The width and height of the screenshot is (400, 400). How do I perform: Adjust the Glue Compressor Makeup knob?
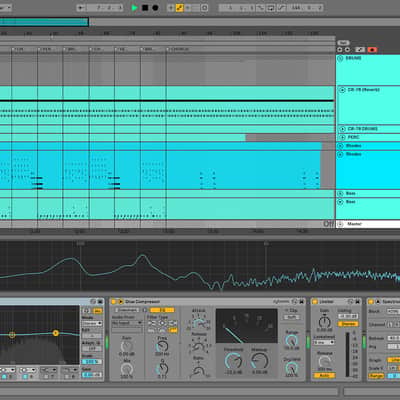[259, 361]
